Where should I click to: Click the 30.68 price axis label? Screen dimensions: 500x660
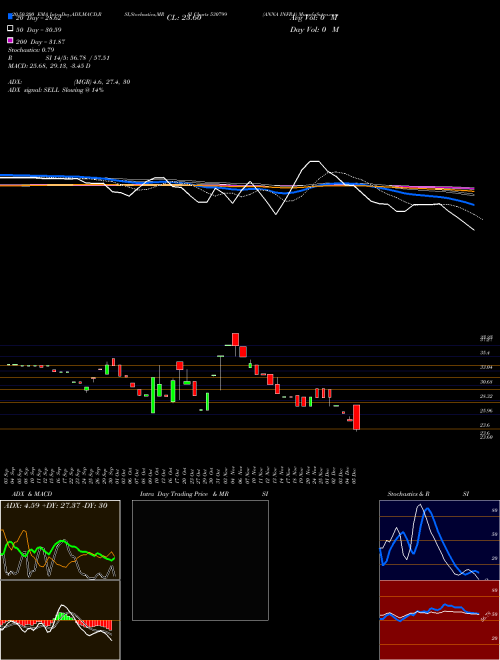pos(486,382)
